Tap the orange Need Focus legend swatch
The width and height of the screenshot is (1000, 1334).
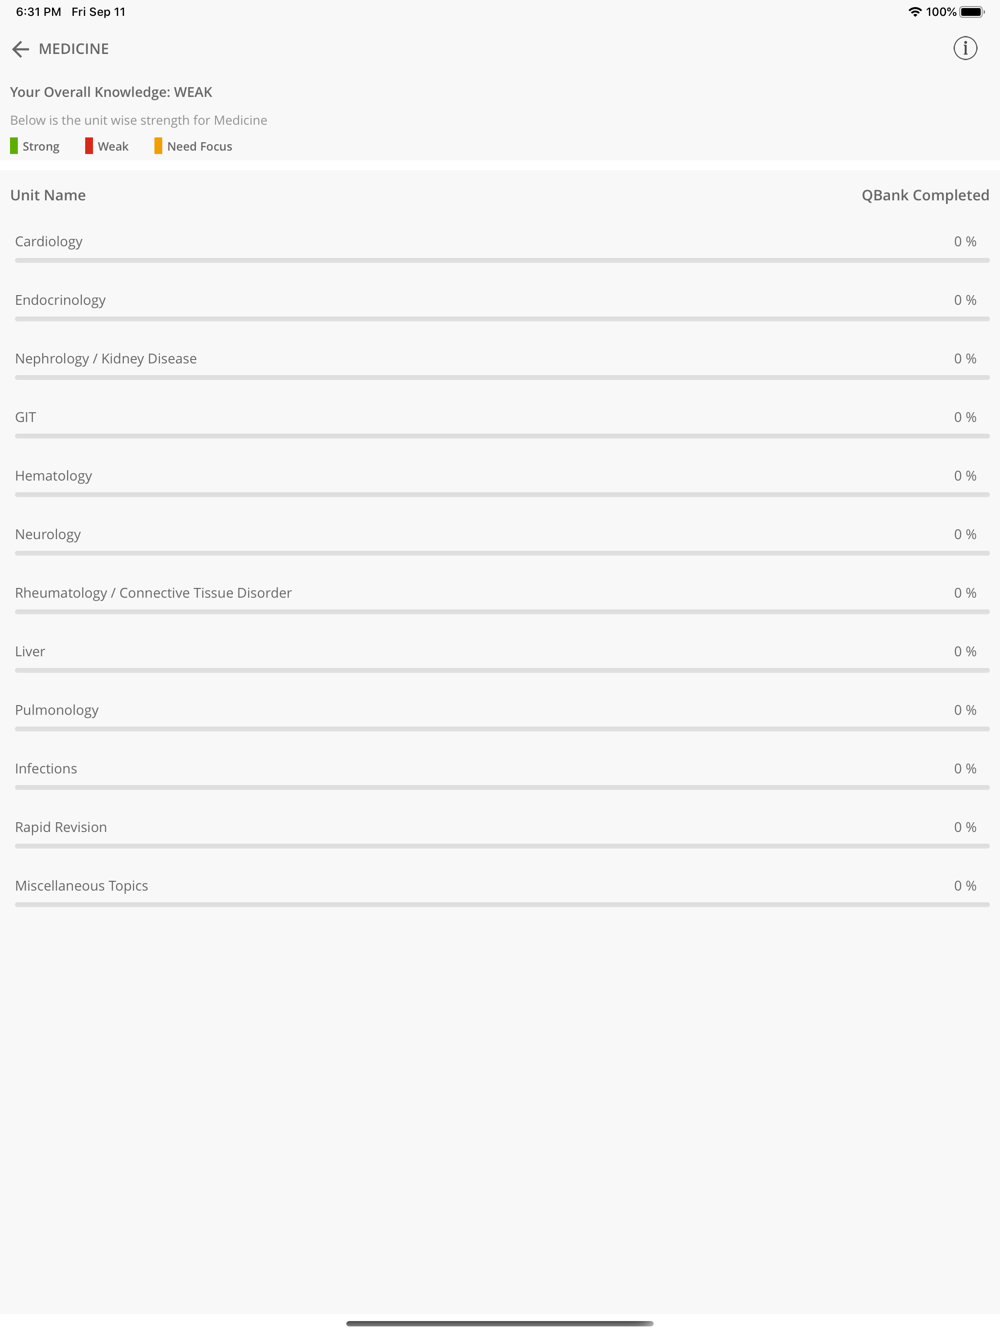click(158, 146)
